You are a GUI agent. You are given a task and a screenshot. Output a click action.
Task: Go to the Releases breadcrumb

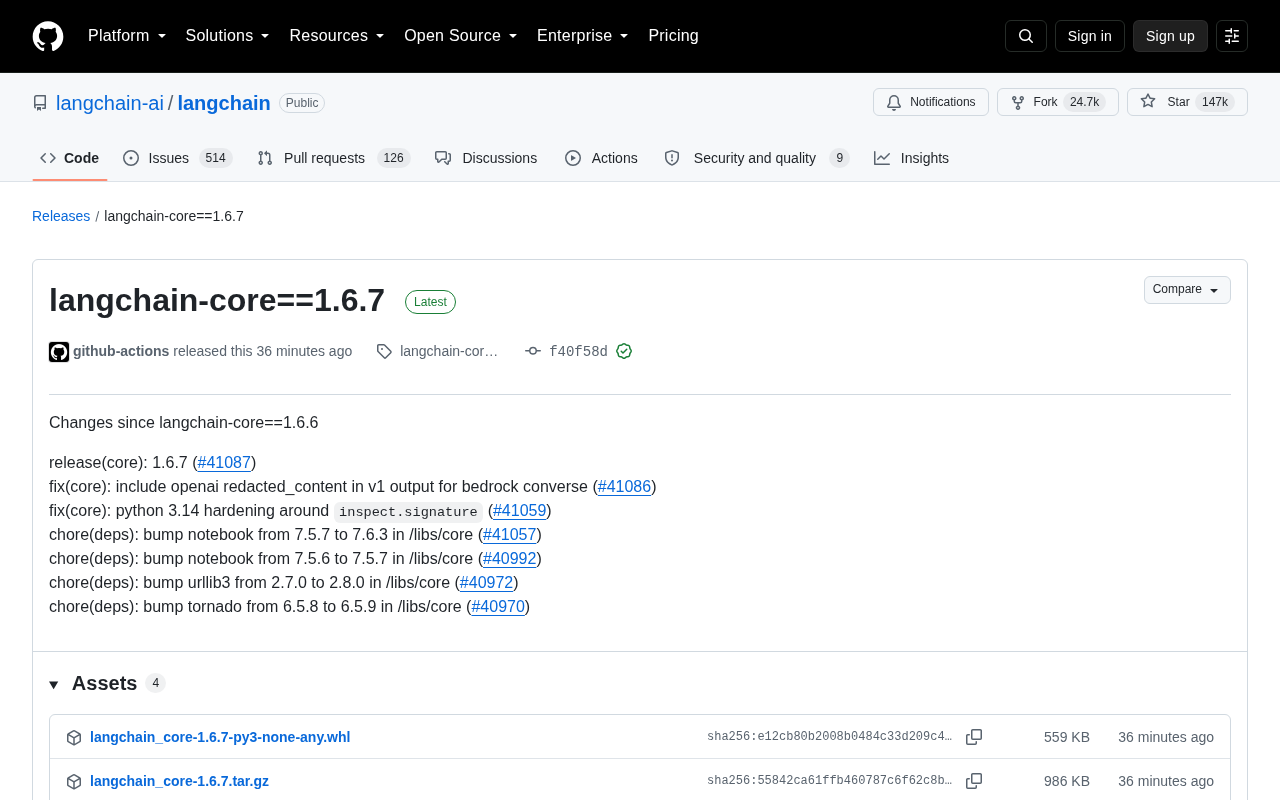61,216
